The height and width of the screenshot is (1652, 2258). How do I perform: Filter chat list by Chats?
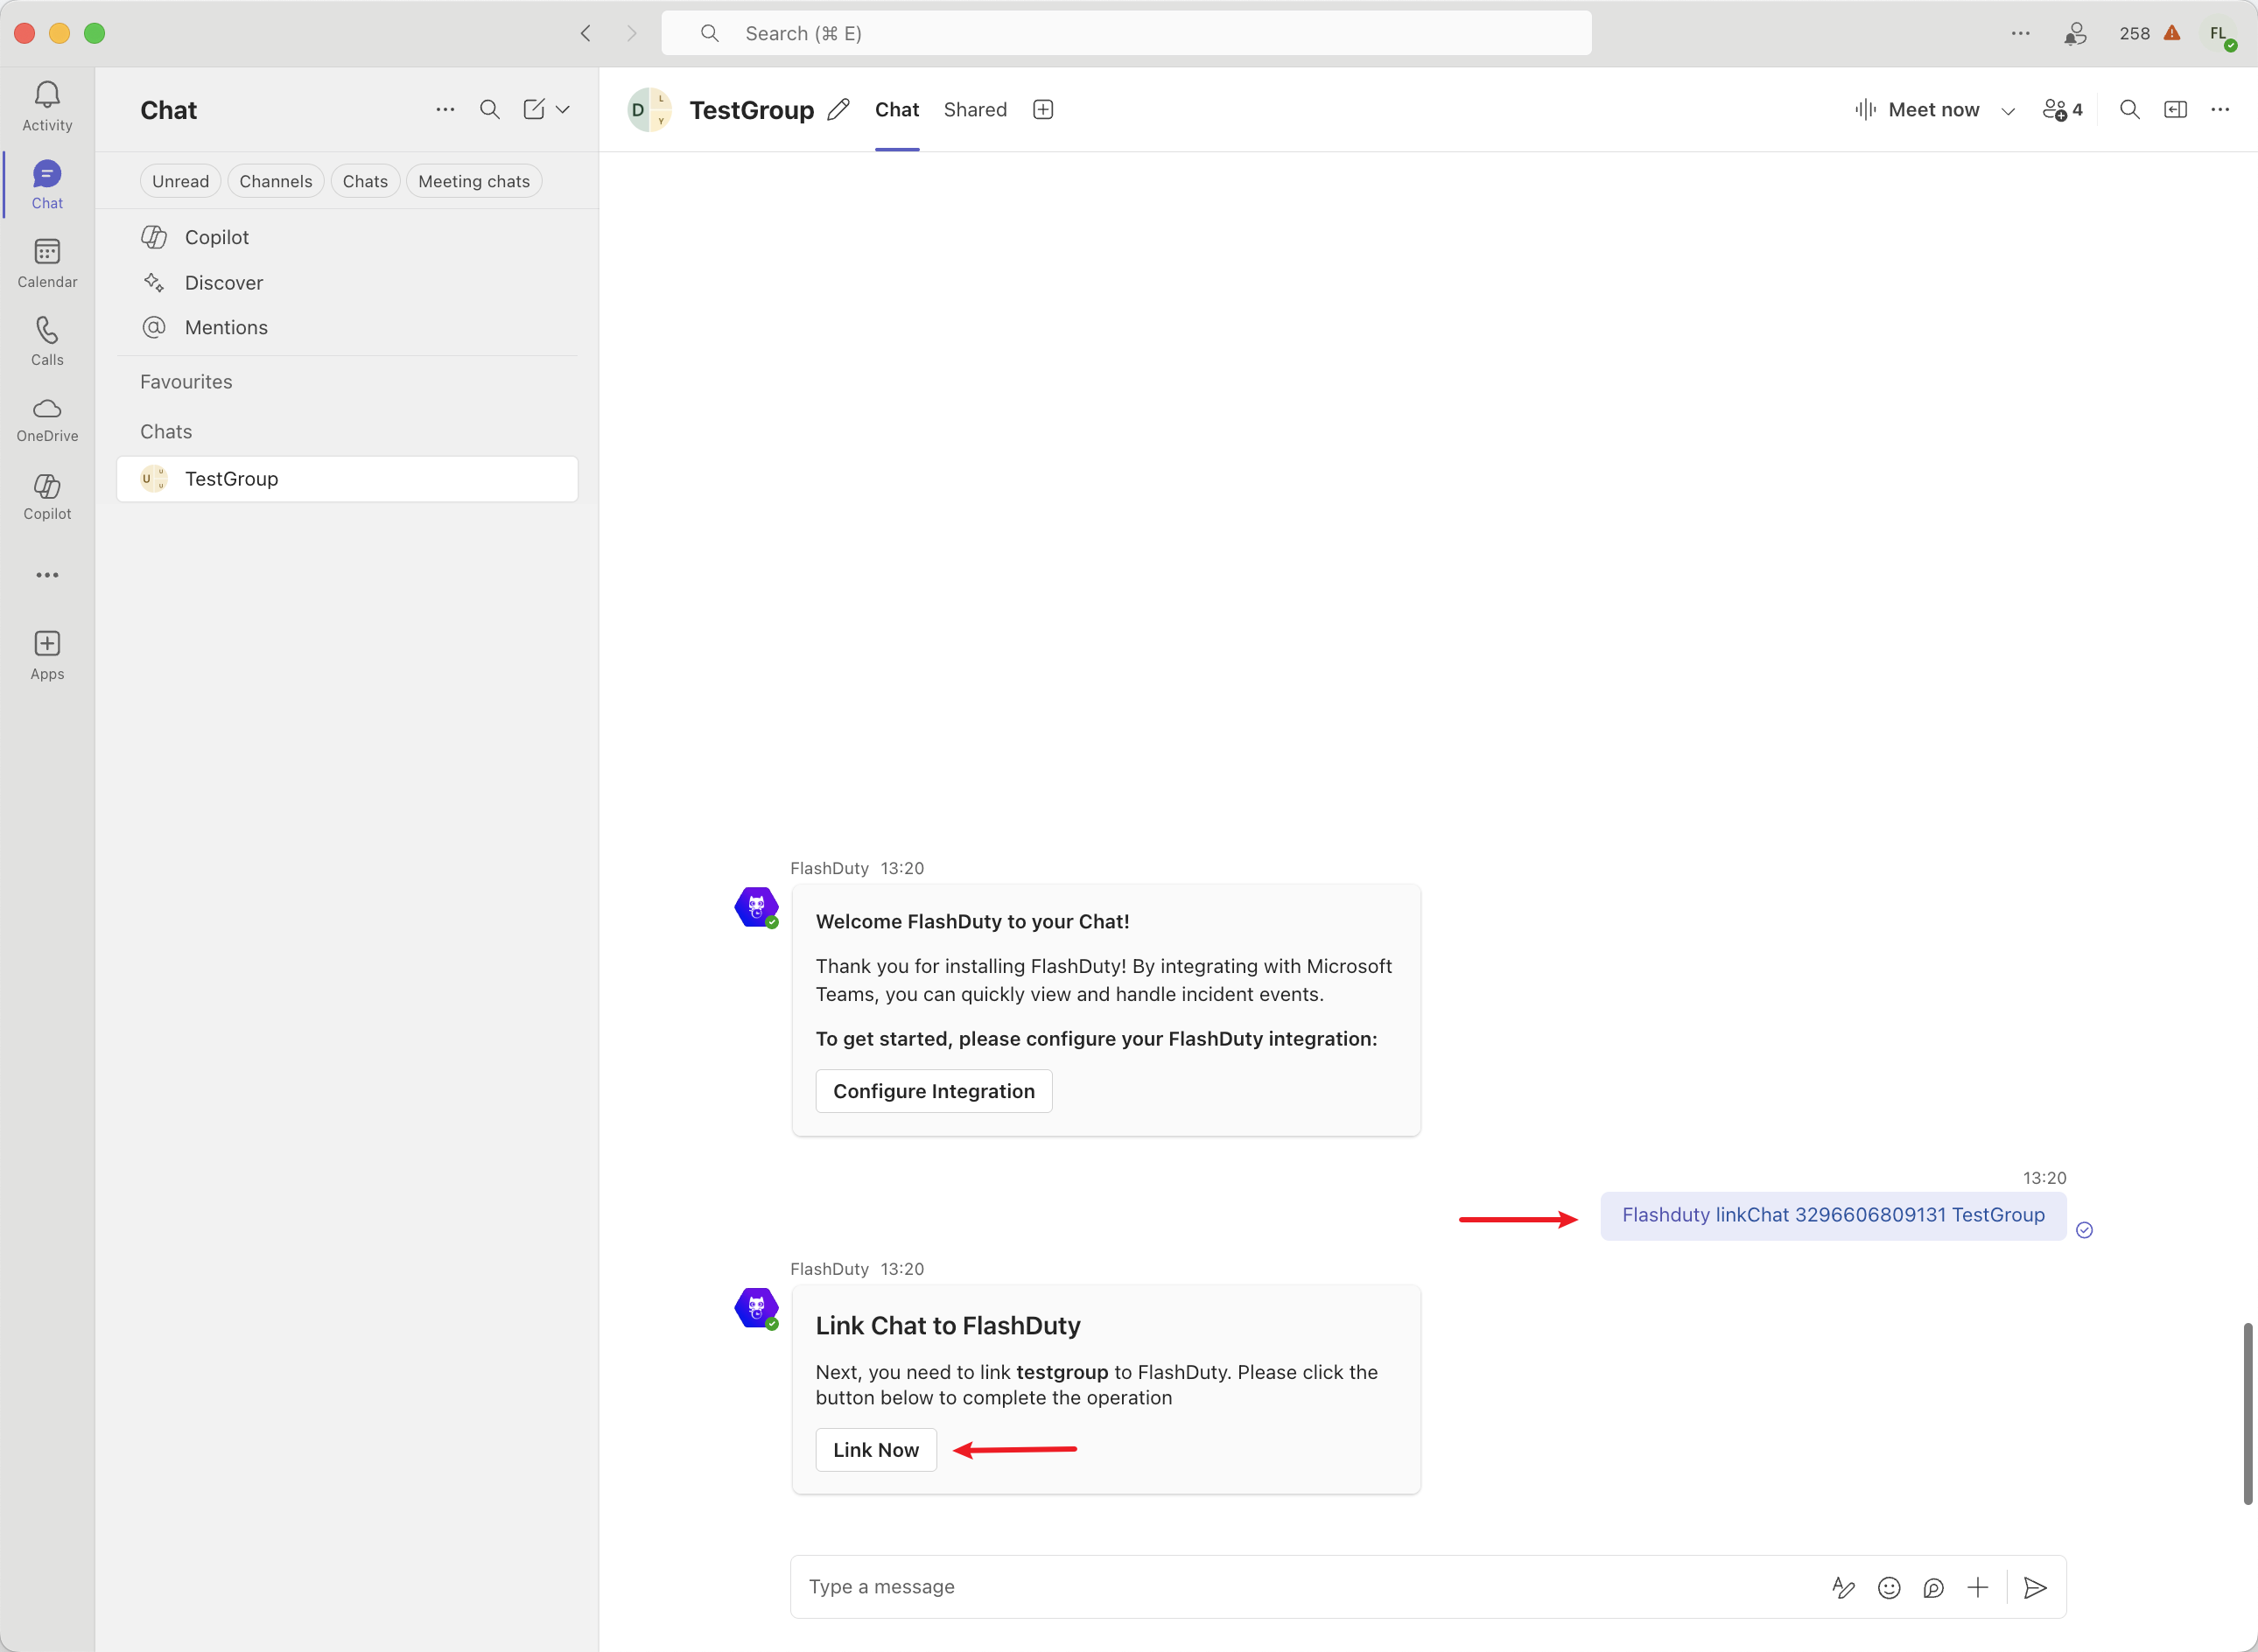pos(365,181)
